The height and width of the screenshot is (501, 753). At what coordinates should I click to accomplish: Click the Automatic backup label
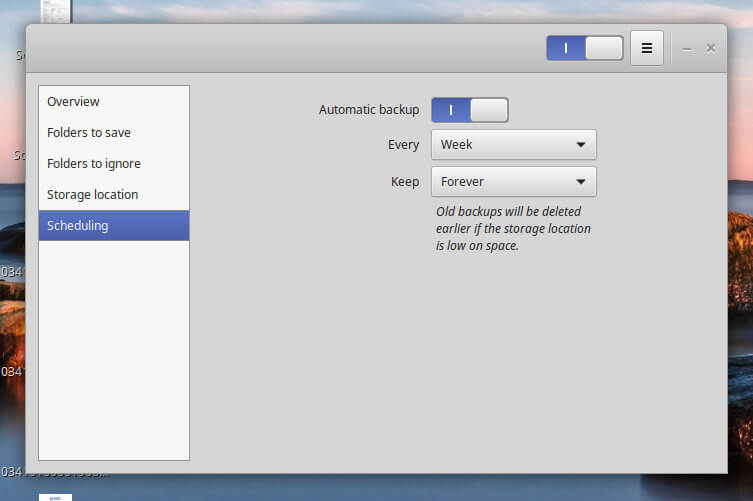[x=369, y=110]
